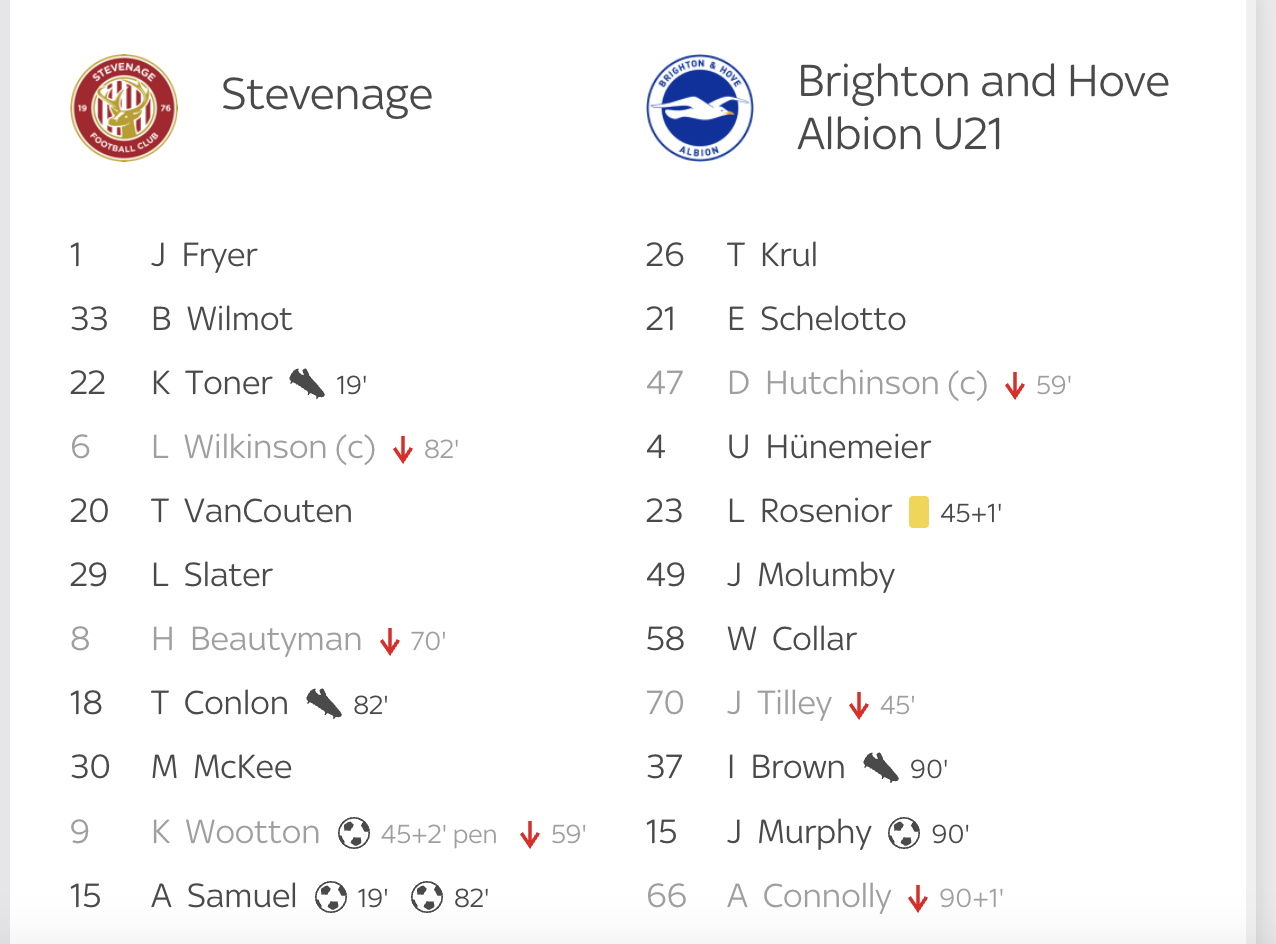Click the substitution arrow beside D Hutchinson
The height and width of the screenshot is (944, 1276).
pos(1015,385)
